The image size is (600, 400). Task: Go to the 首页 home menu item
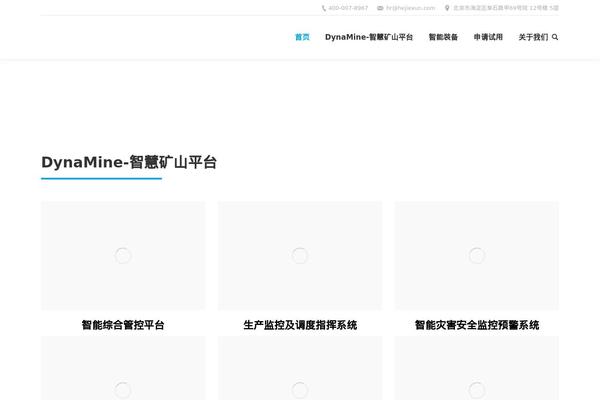tap(302, 37)
